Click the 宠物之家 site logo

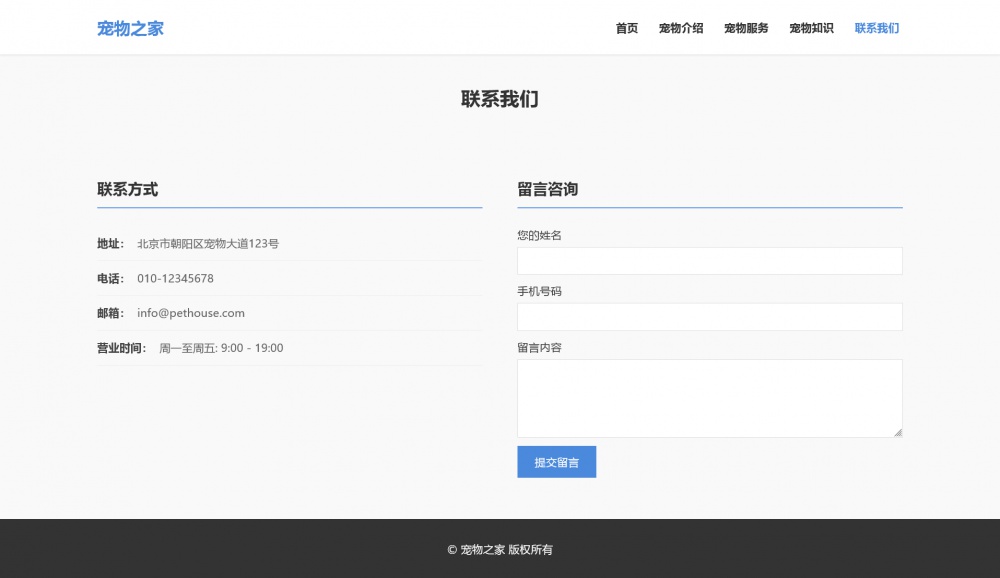click(130, 28)
